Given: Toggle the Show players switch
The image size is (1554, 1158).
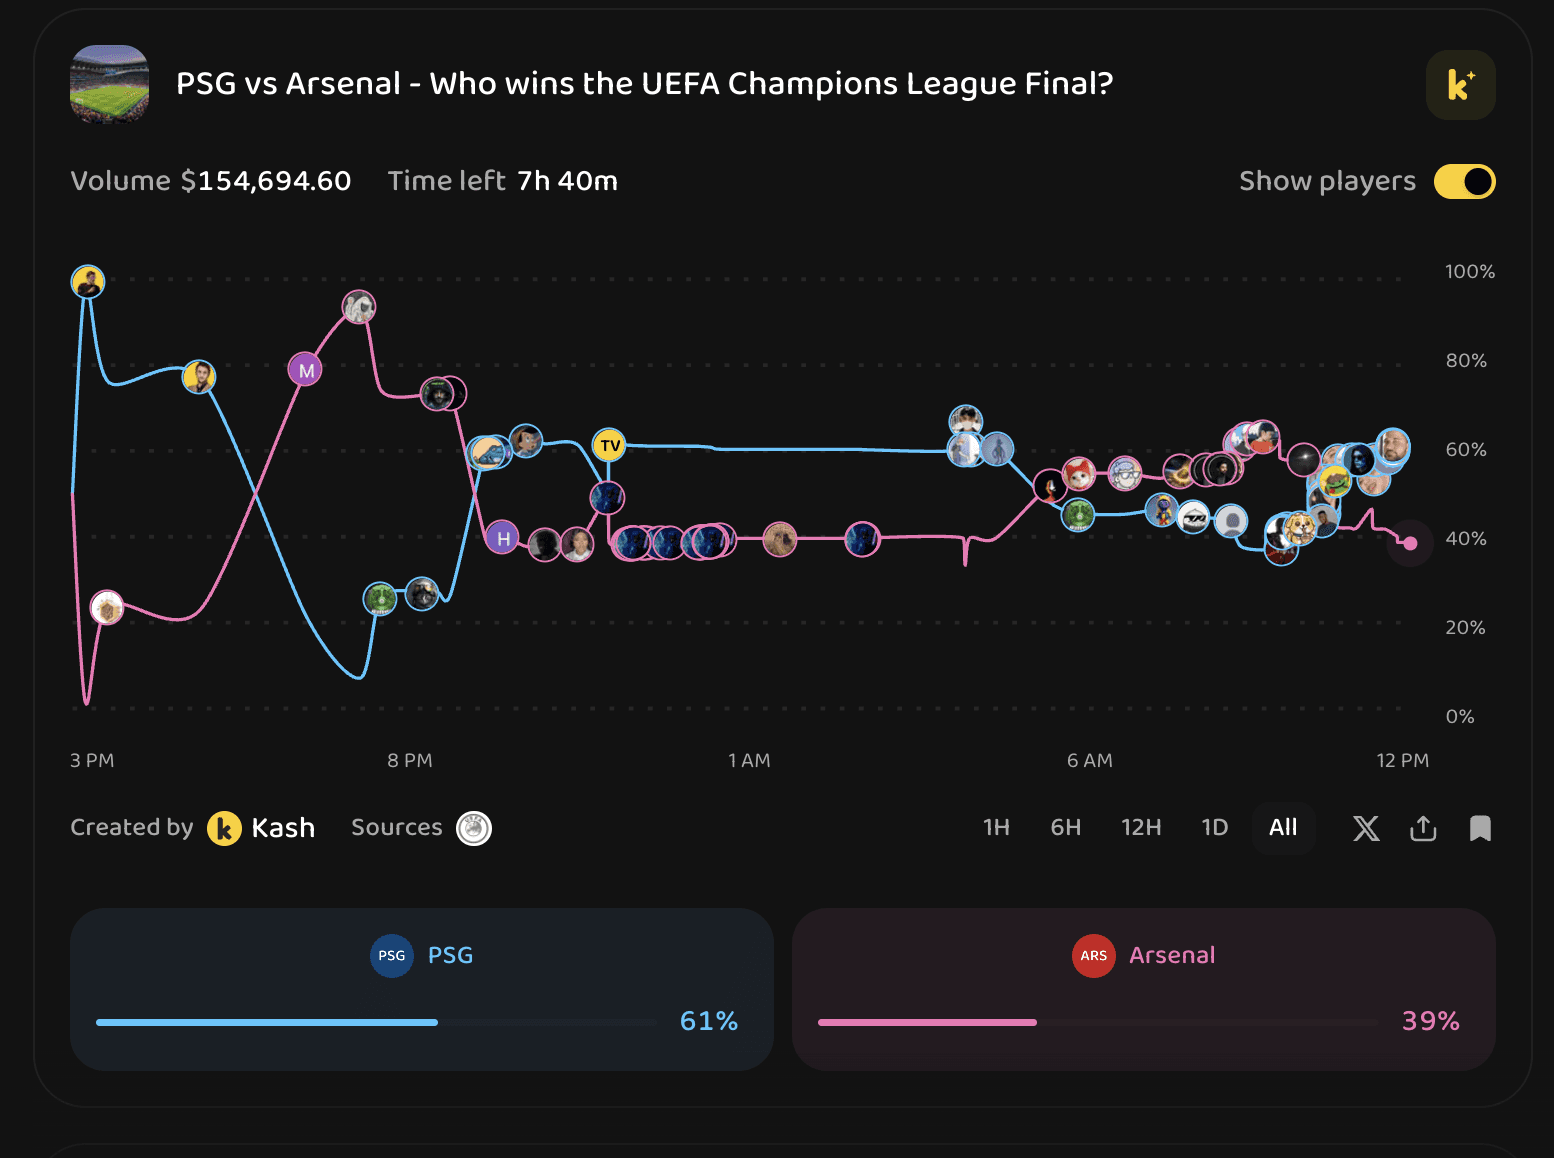Looking at the screenshot, I should (1465, 182).
